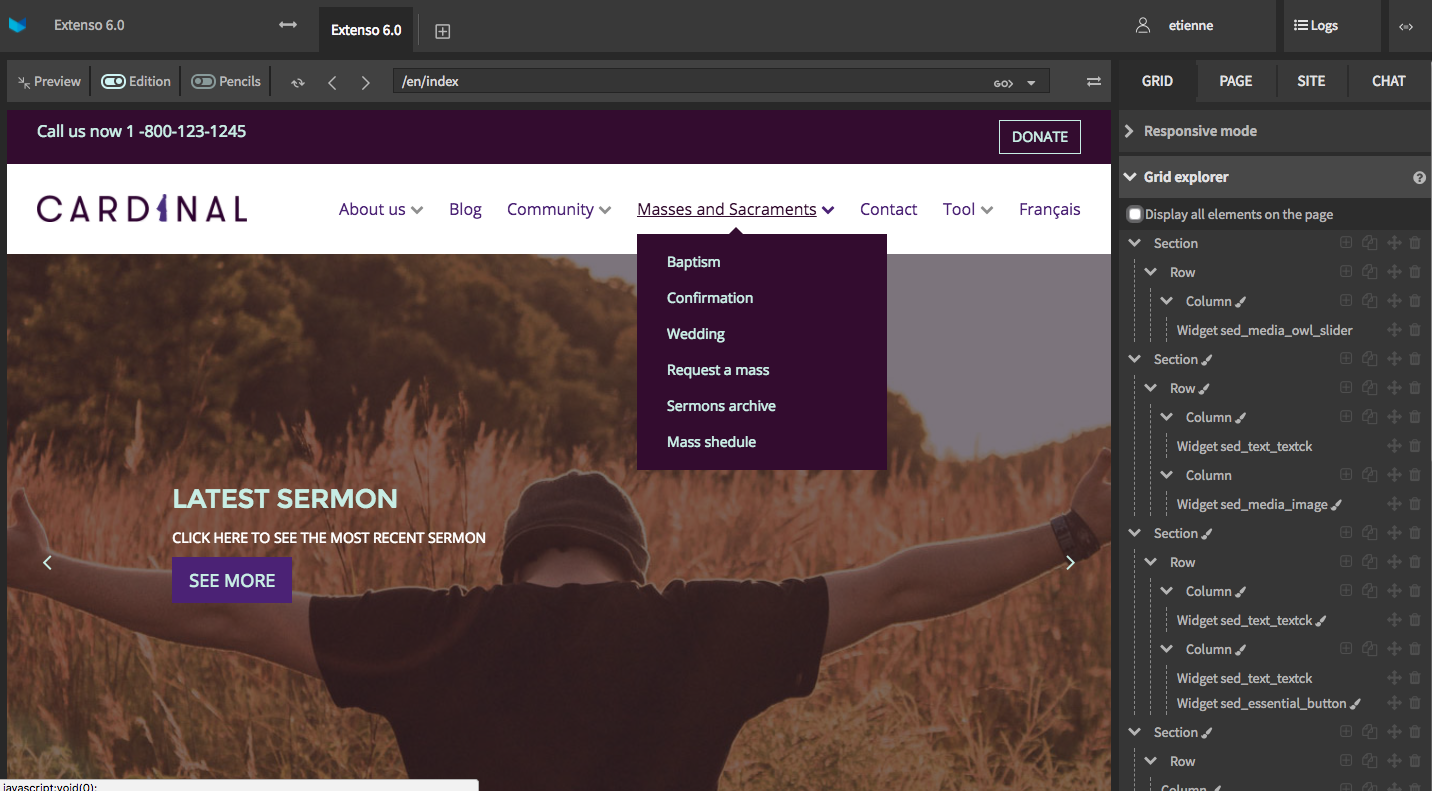Click the code brackets icon next to Logs

tap(1406, 27)
